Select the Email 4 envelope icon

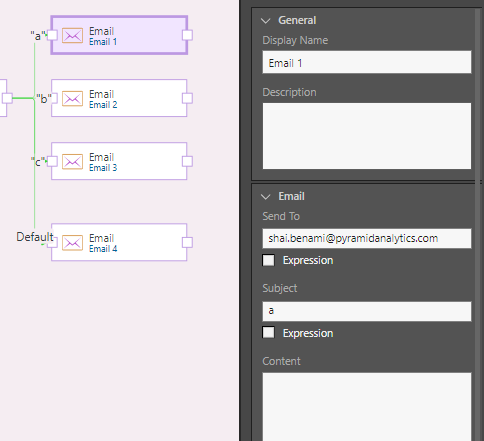tap(72, 243)
